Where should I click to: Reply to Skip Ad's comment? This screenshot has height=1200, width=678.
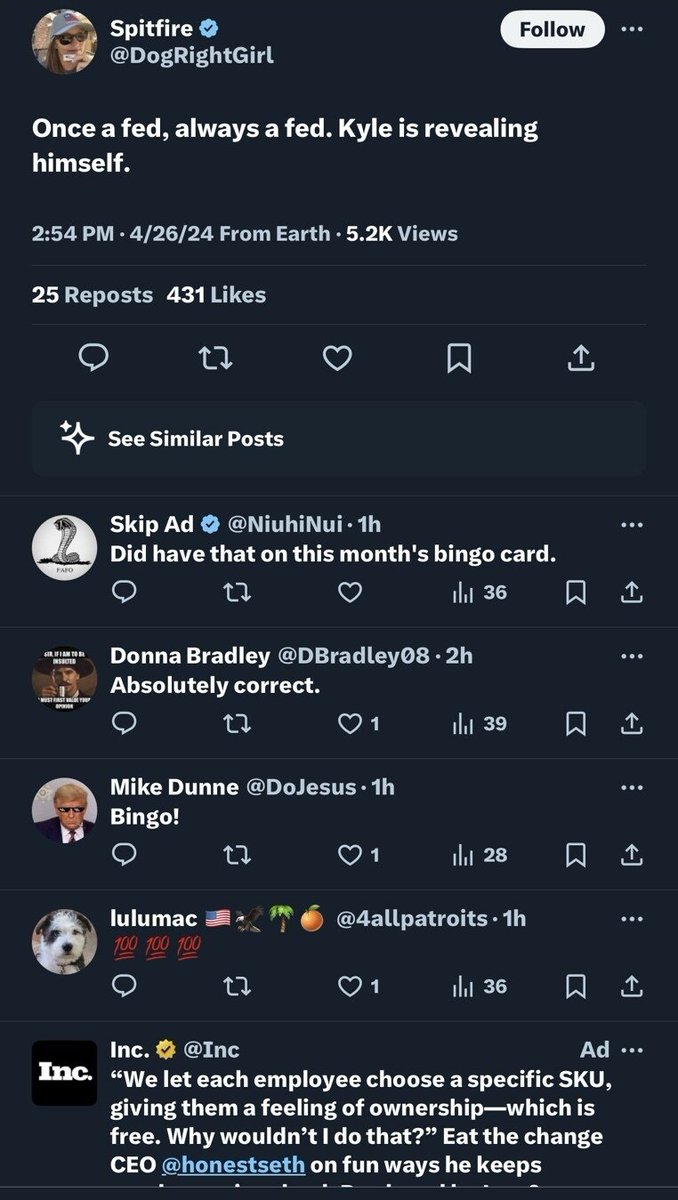pos(124,593)
